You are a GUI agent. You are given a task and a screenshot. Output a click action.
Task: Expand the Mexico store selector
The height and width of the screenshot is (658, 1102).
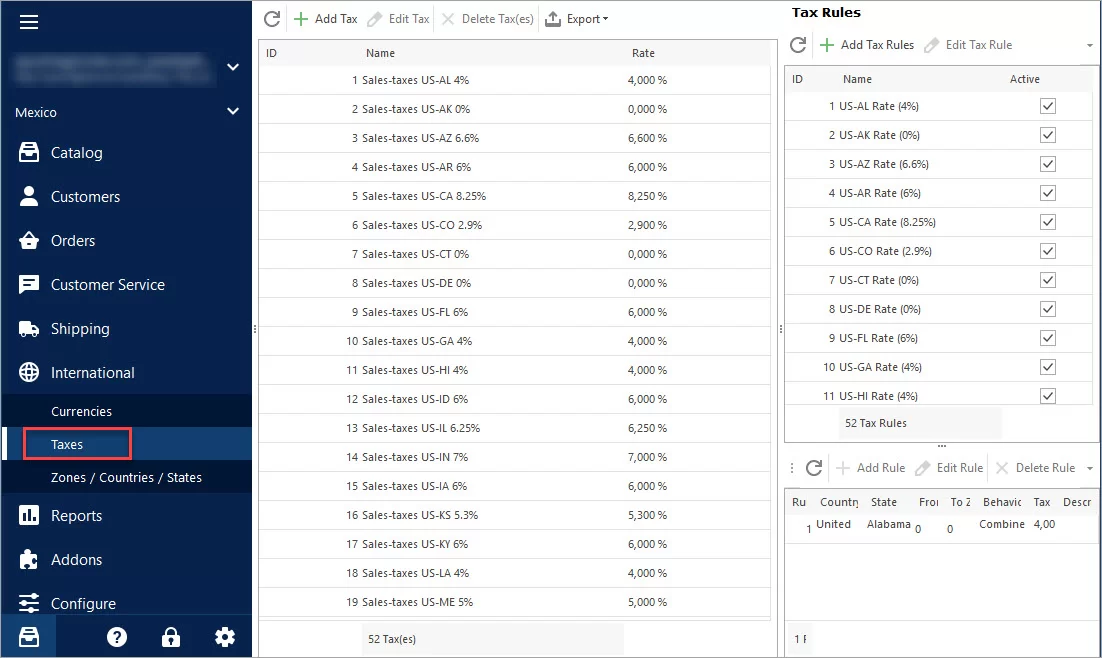[x=232, y=112]
